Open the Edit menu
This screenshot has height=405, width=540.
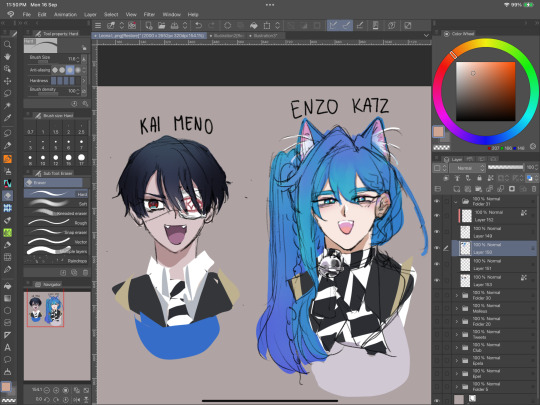click(x=42, y=14)
